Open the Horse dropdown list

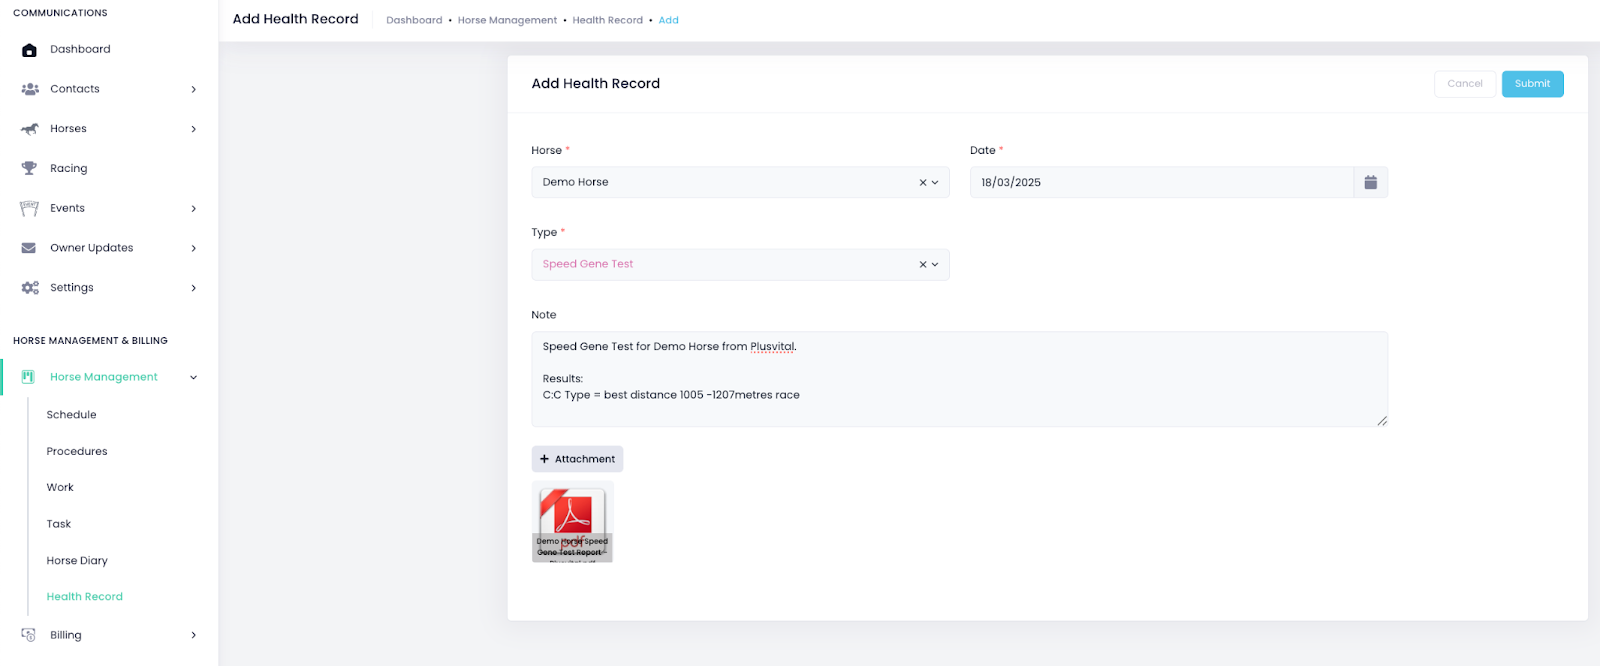(936, 183)
